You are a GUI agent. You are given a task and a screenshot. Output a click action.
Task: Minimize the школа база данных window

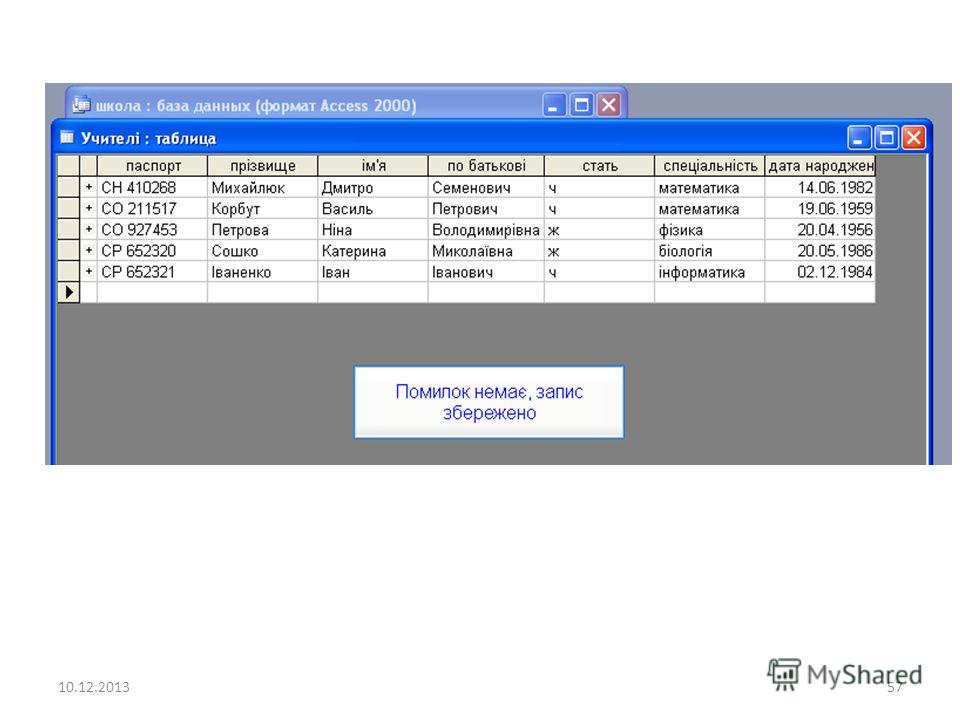553,105
